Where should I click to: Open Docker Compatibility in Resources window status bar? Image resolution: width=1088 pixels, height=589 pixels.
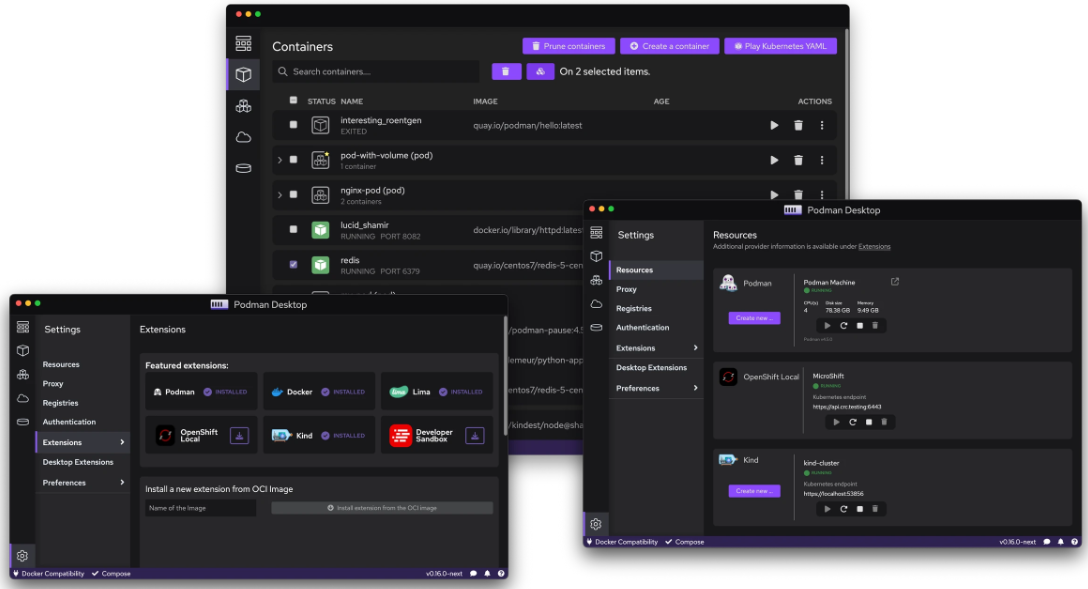[622, 542]
